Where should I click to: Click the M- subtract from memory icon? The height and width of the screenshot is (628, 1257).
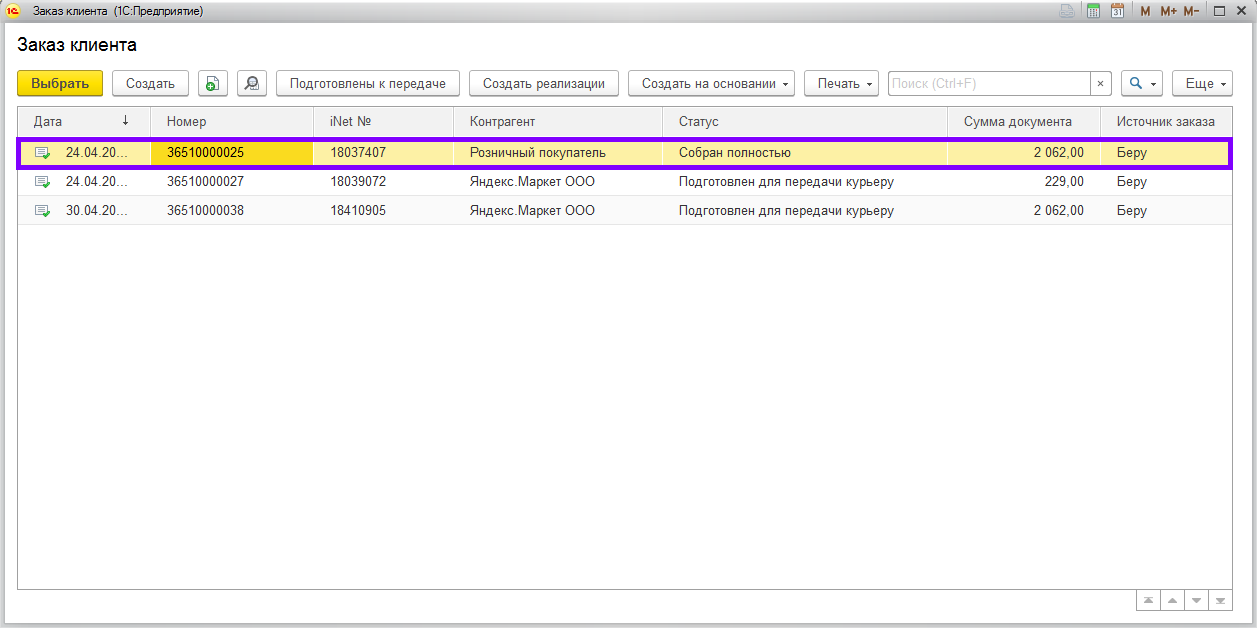pyautogui.click(x=1191, y=11)
